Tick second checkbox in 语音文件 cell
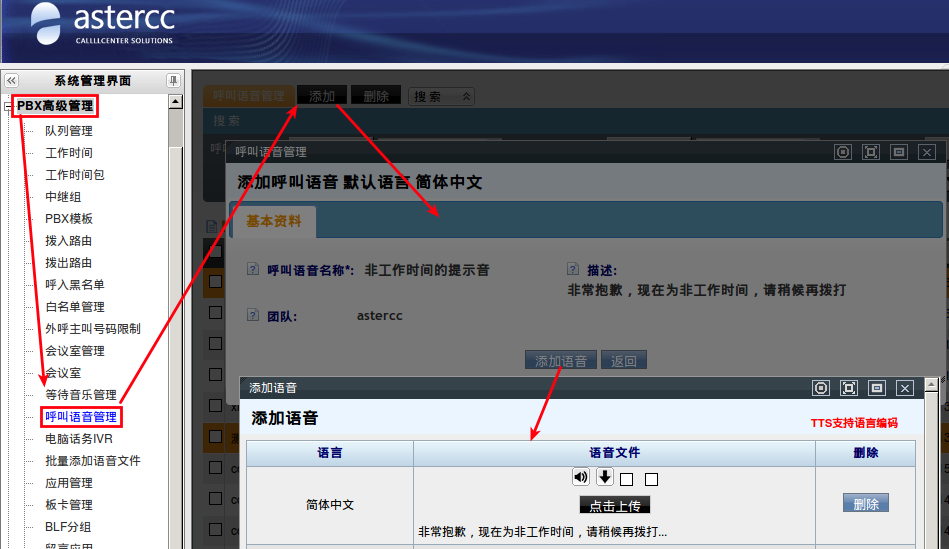The width and height of the screenshot is (949, 549). 651,480
